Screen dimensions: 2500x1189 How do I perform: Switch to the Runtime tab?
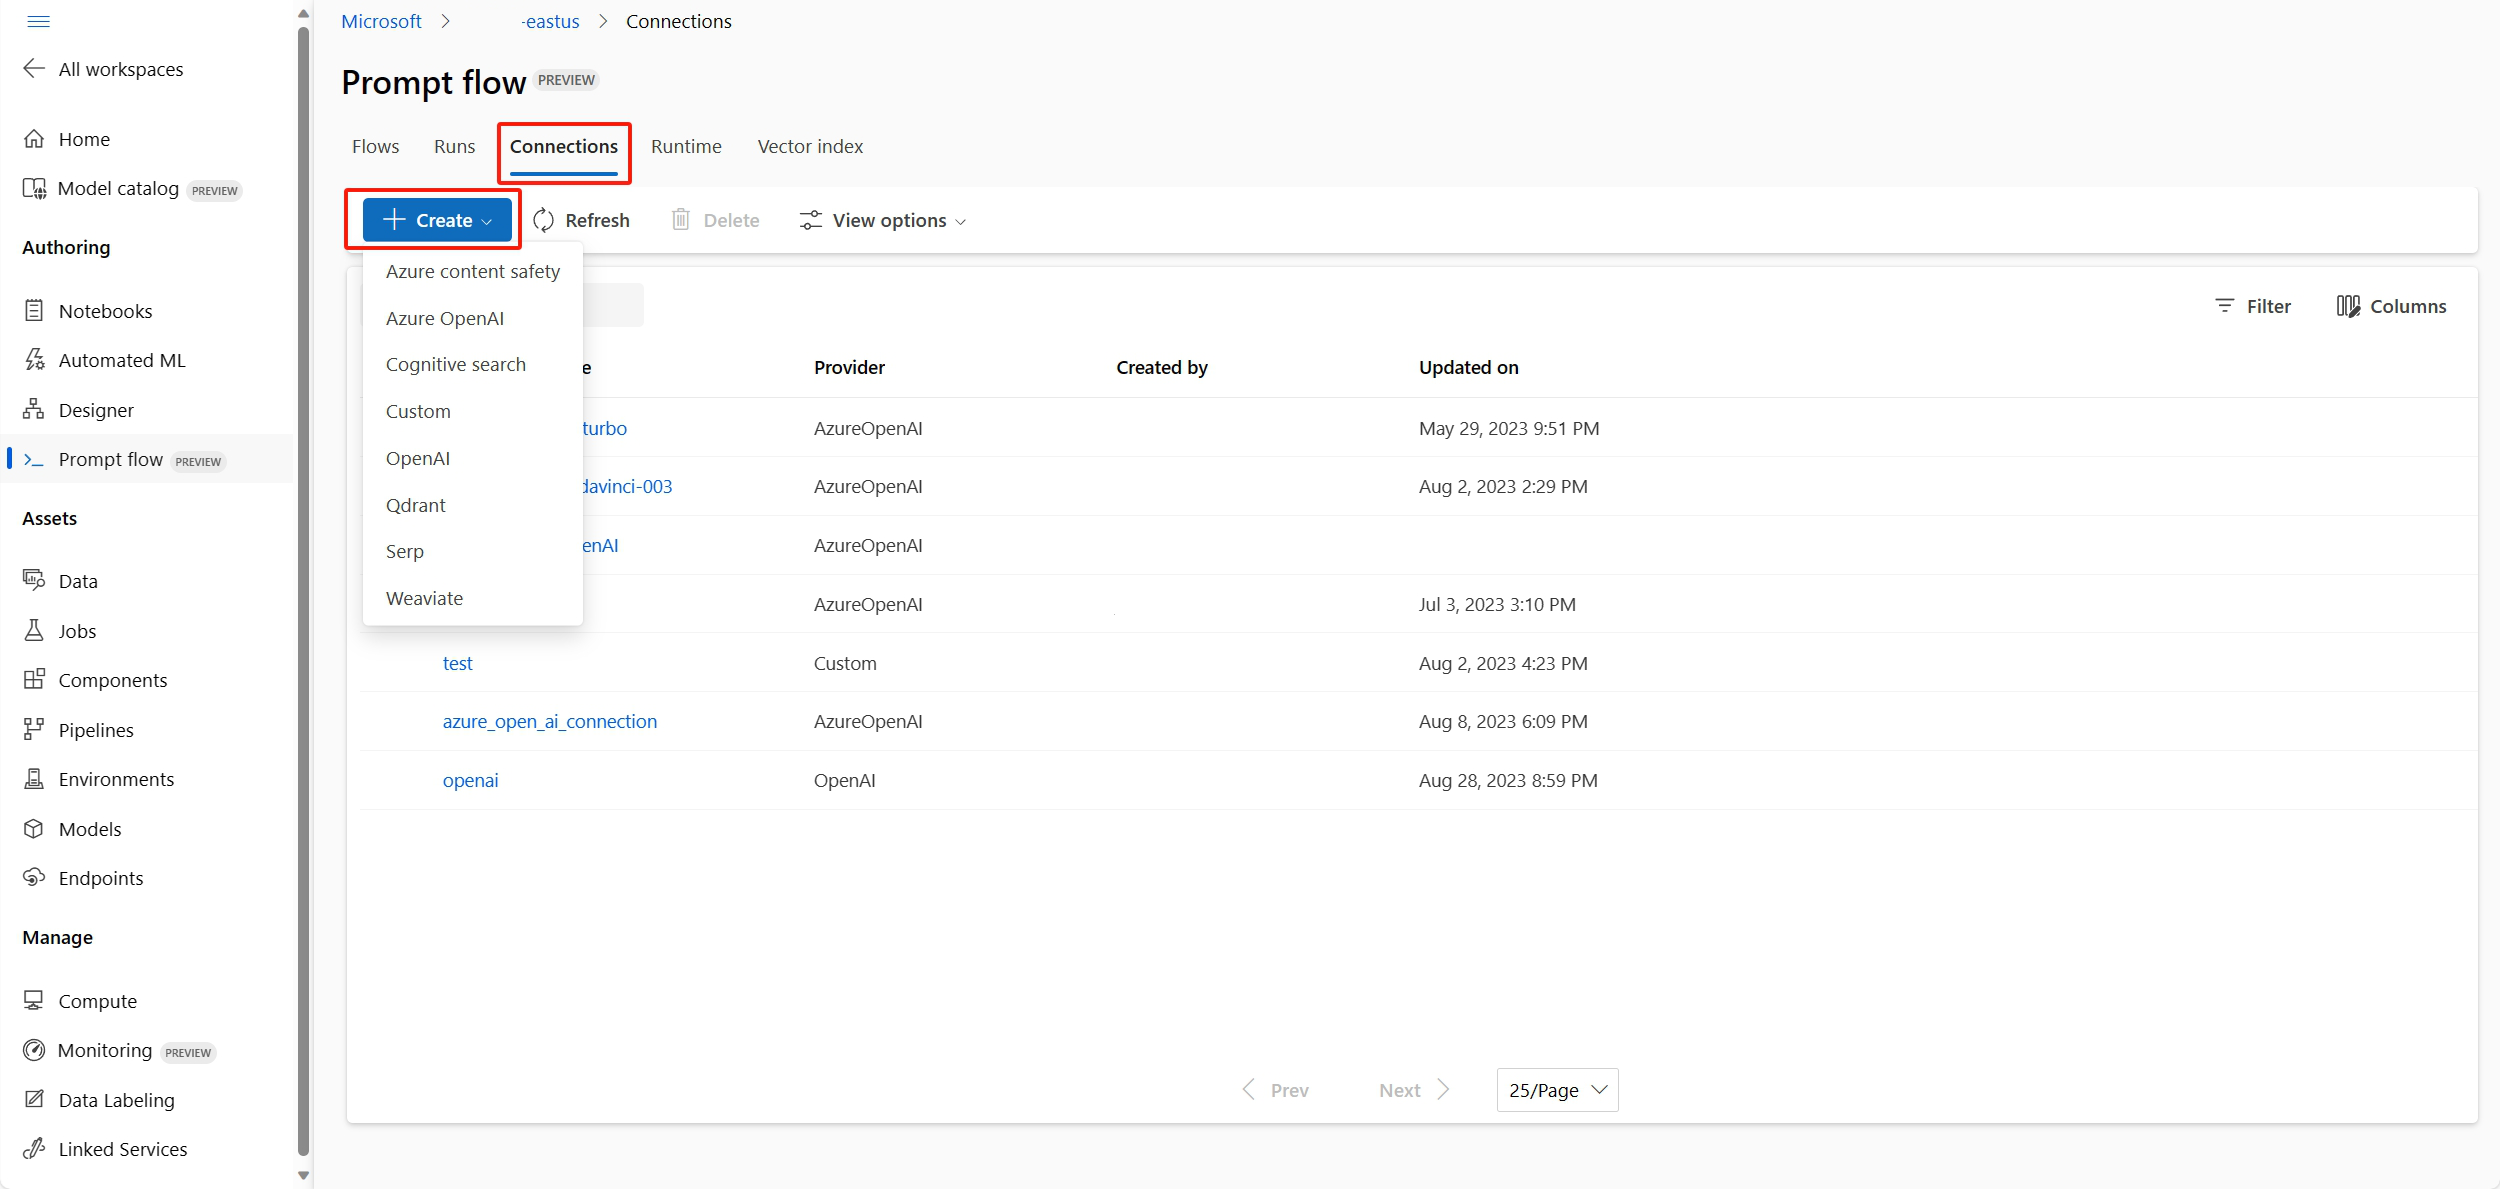(x=685, y=146)
